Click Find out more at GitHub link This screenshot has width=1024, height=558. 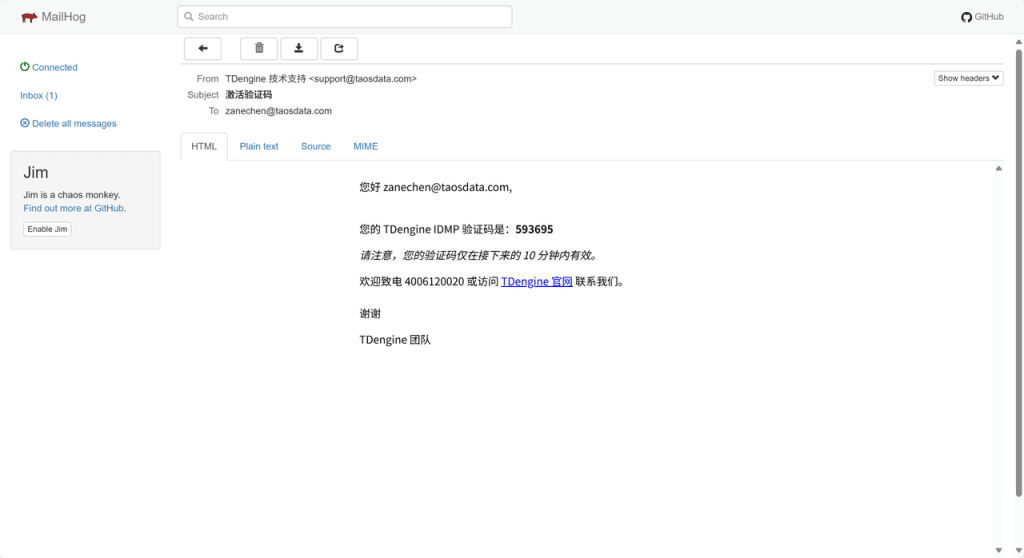point(73,208)
